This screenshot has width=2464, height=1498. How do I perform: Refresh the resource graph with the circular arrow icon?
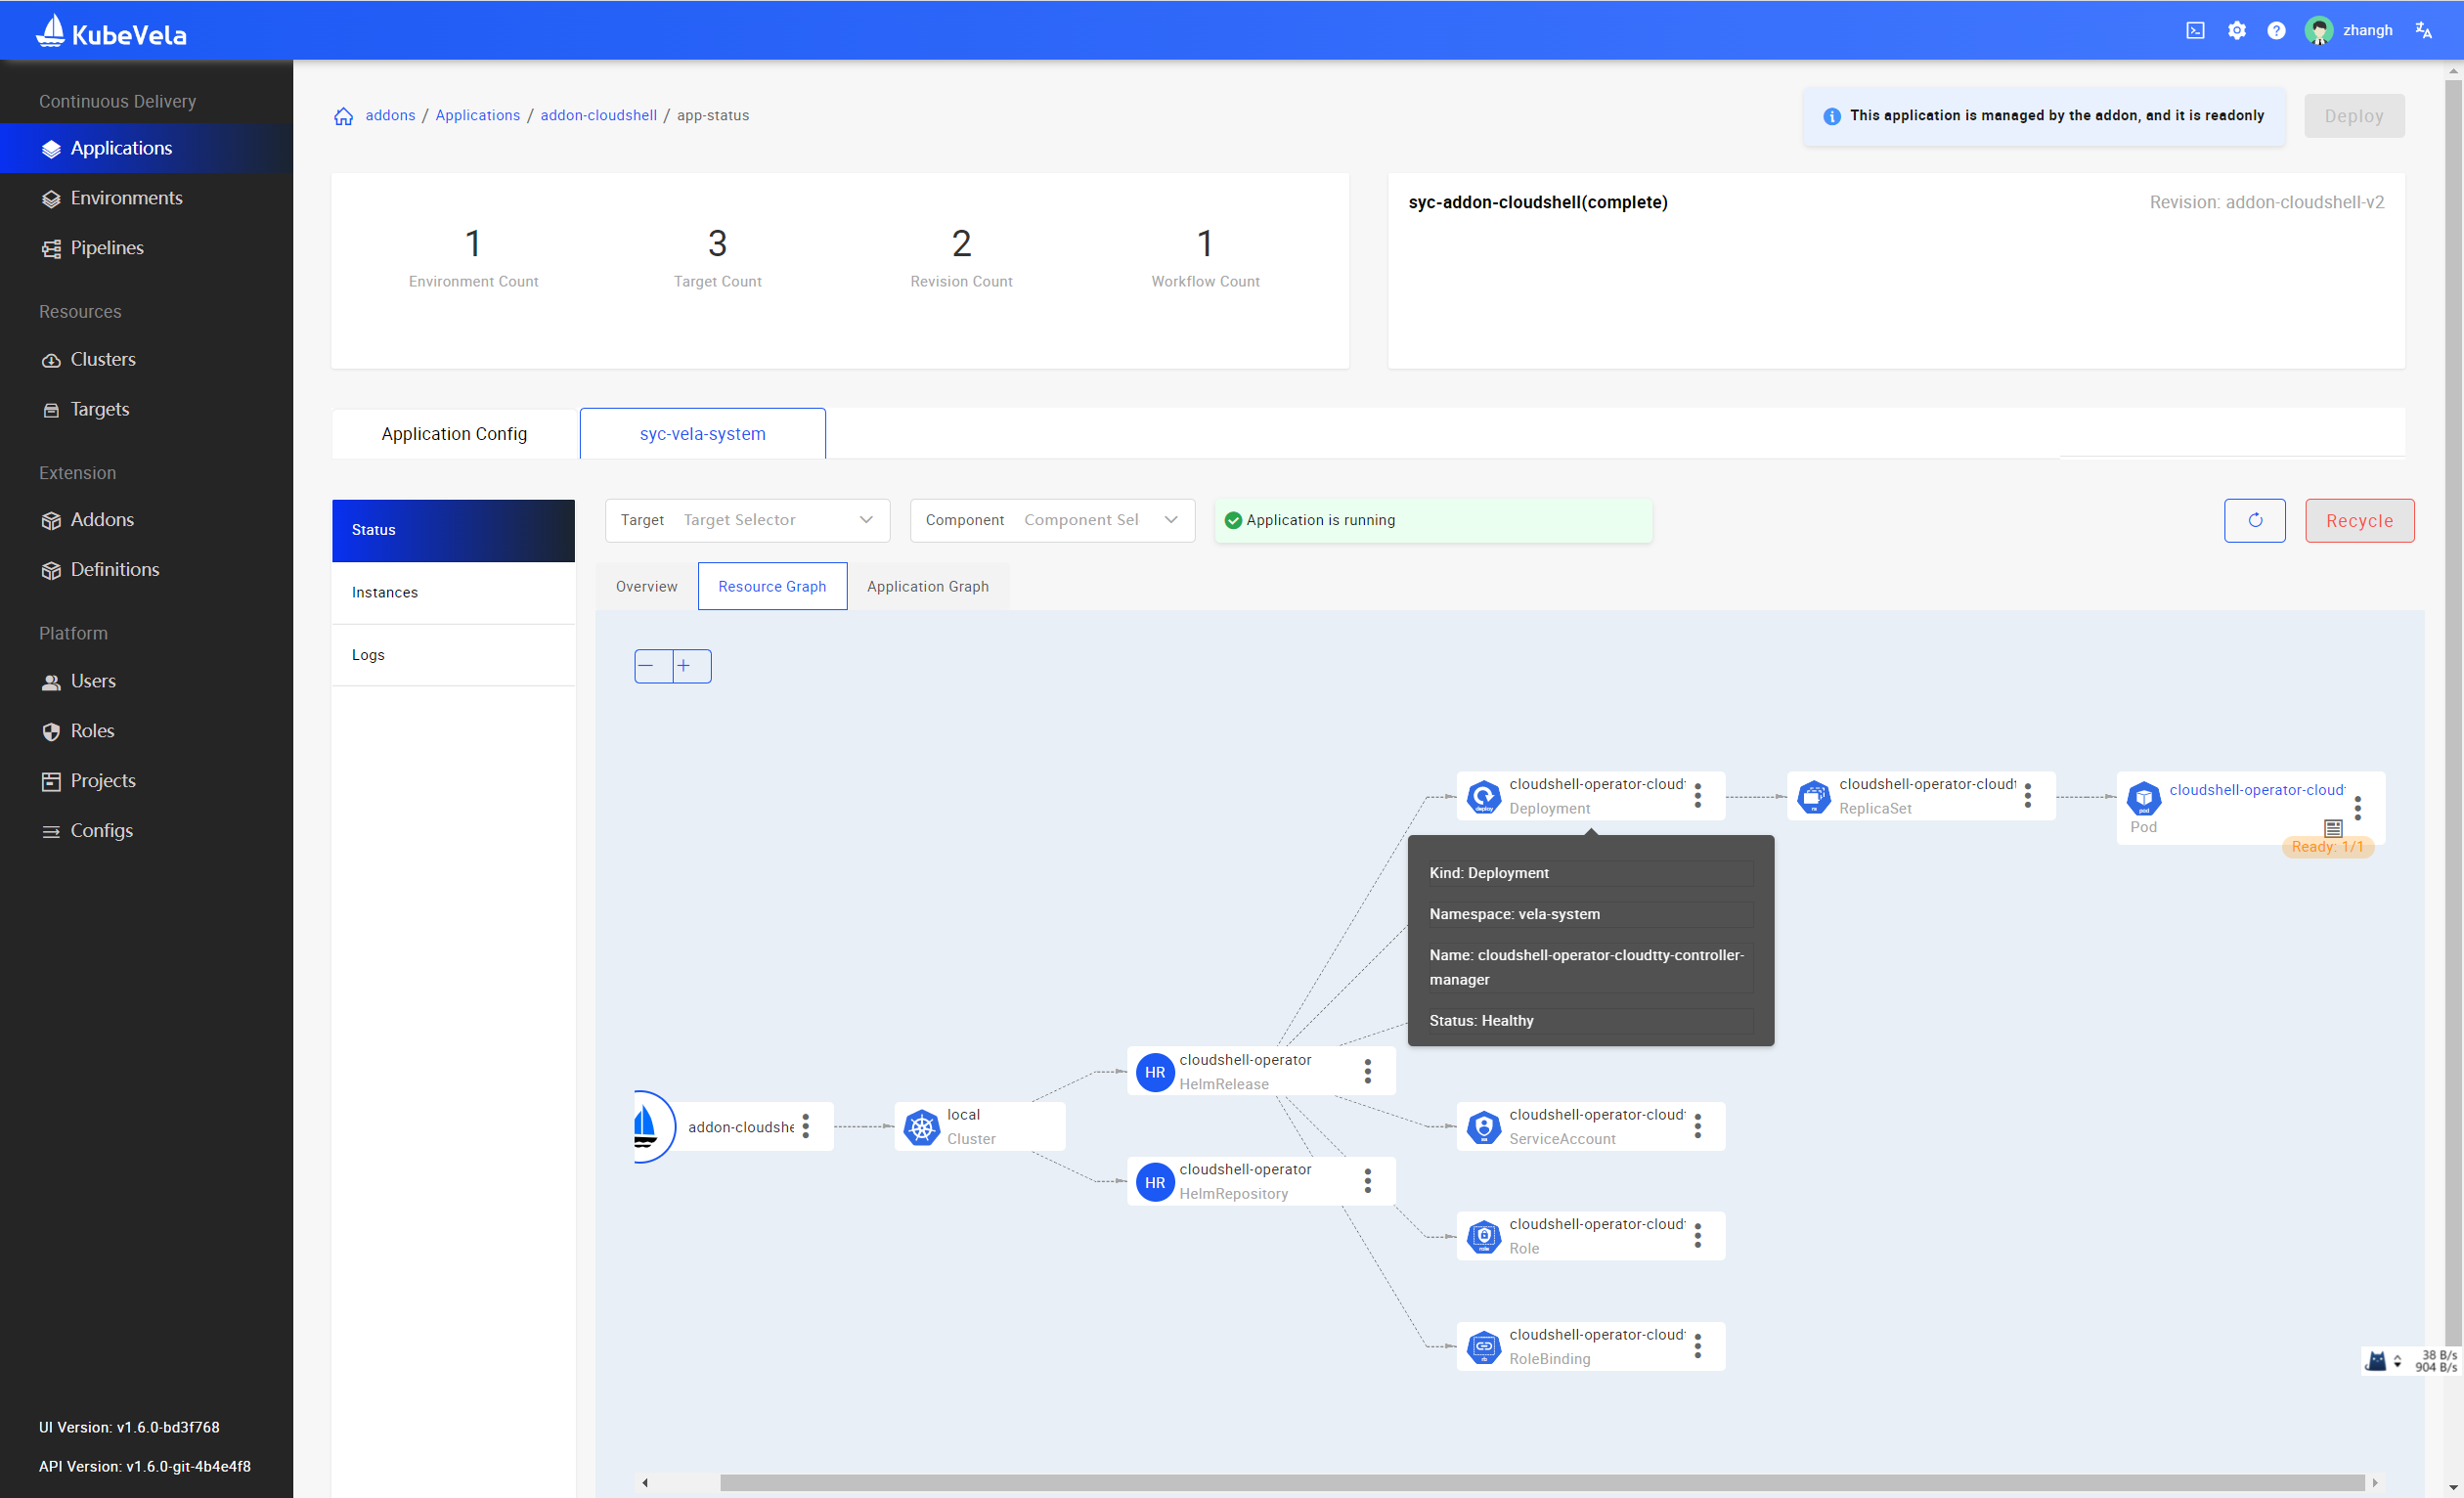[2255, 520]
